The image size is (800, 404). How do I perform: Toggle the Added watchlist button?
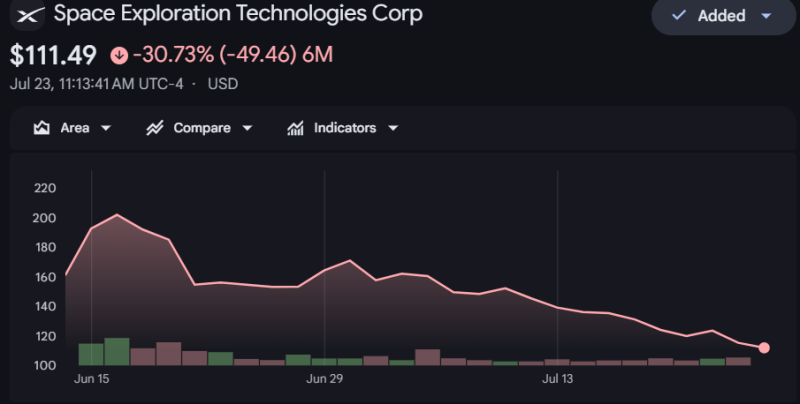(x=723, y=16)
